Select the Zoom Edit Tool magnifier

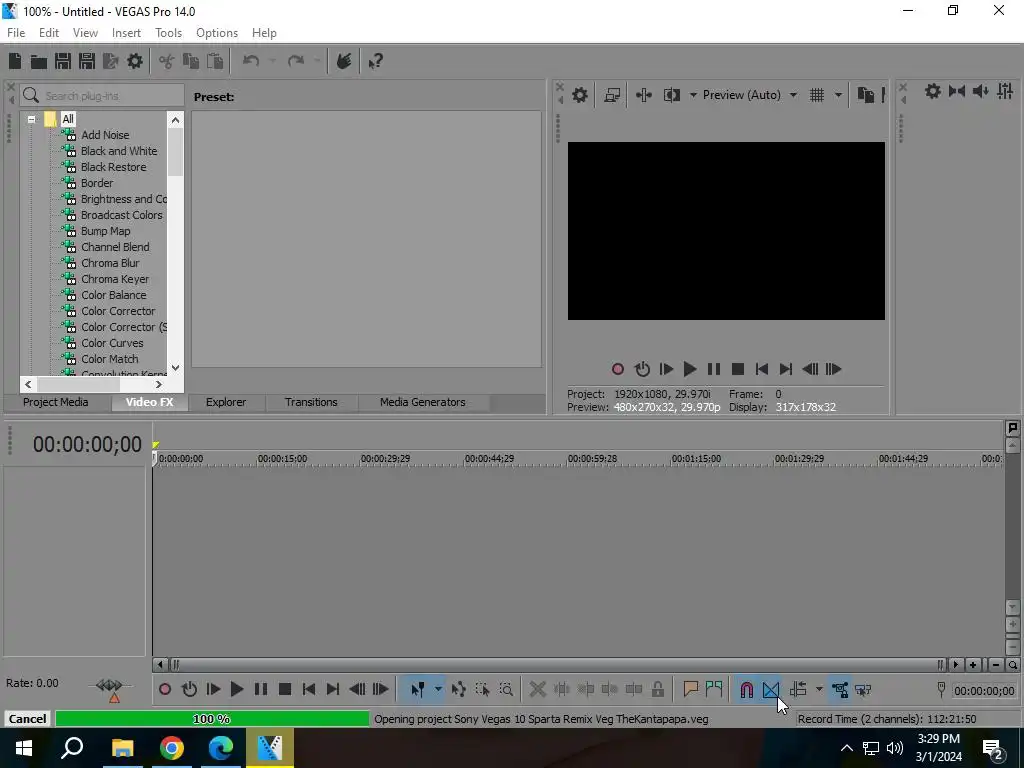click(x=506, y=690)
